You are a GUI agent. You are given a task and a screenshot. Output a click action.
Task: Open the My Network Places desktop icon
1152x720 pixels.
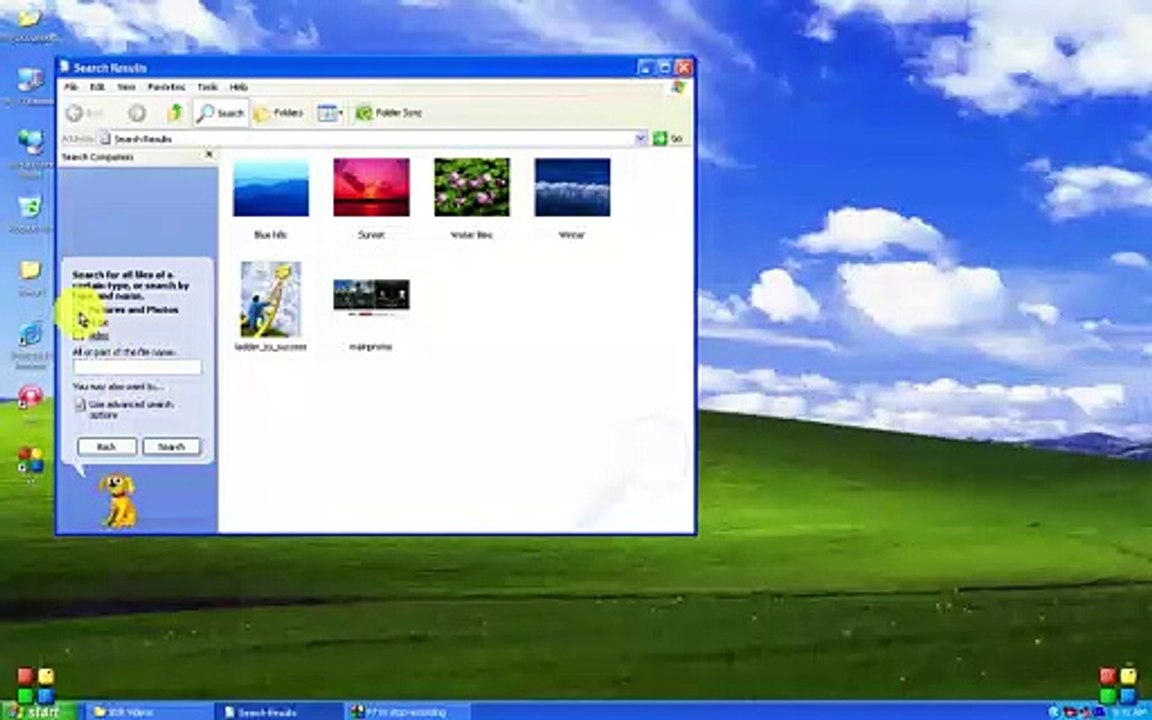[30, 143]
